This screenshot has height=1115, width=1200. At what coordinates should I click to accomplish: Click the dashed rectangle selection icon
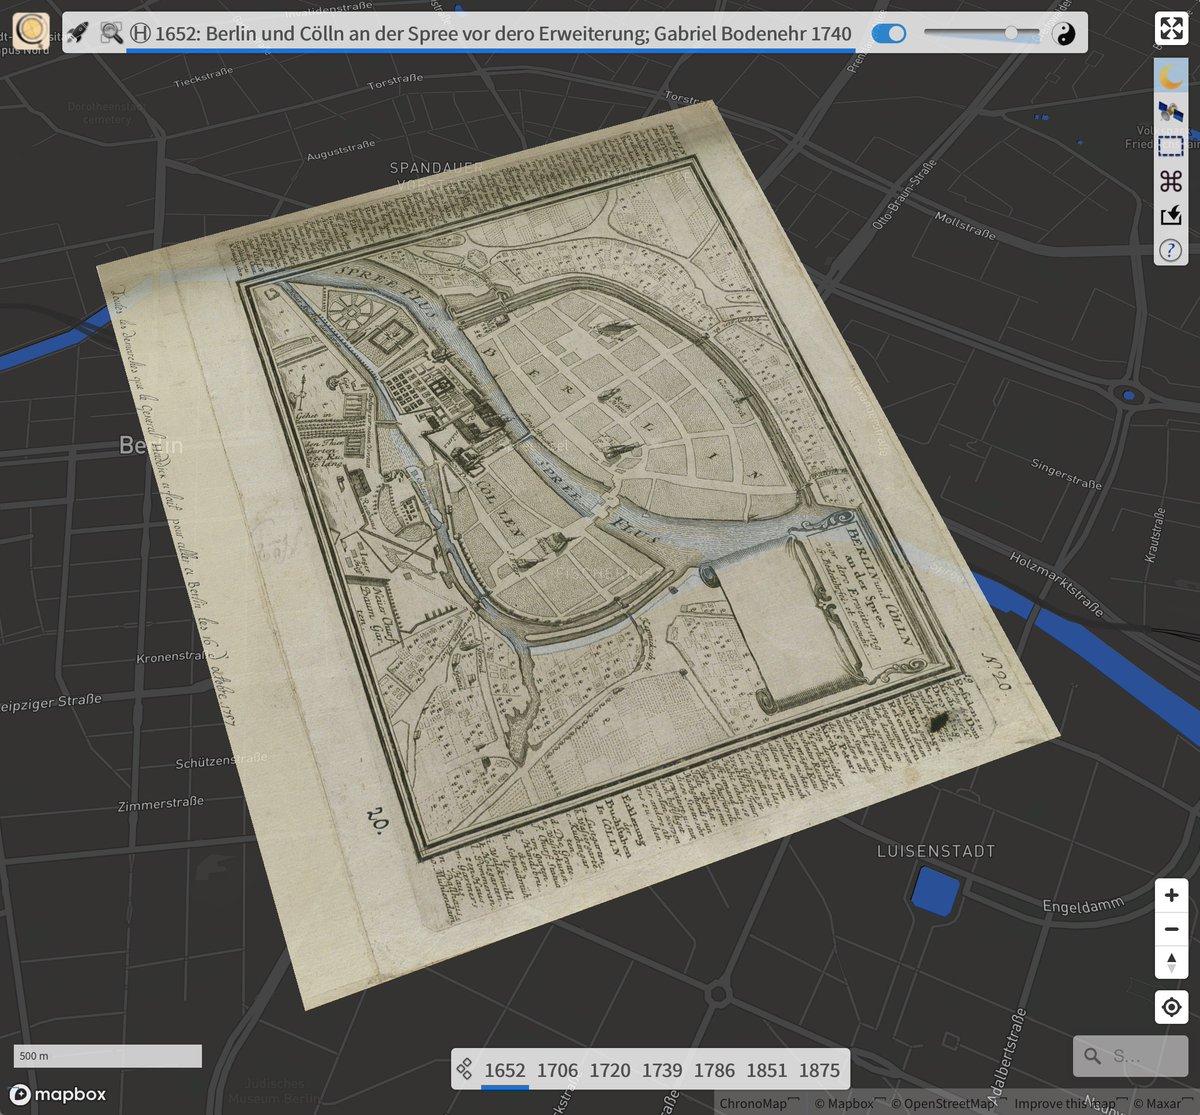[1171, 146]
